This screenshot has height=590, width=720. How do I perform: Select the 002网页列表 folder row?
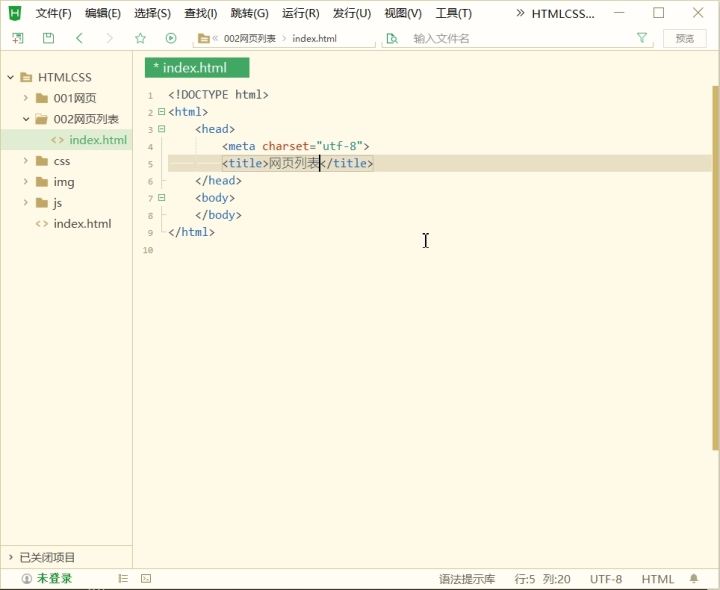[x=67, y=119]
